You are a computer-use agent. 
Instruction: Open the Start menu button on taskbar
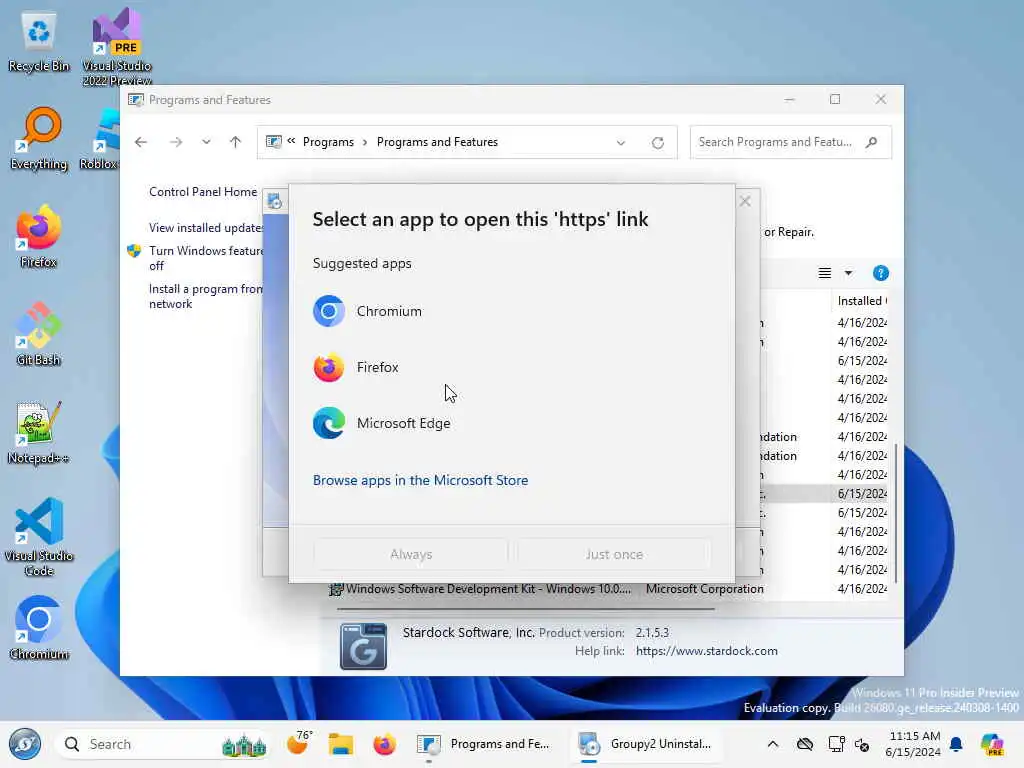coord(25,744)
